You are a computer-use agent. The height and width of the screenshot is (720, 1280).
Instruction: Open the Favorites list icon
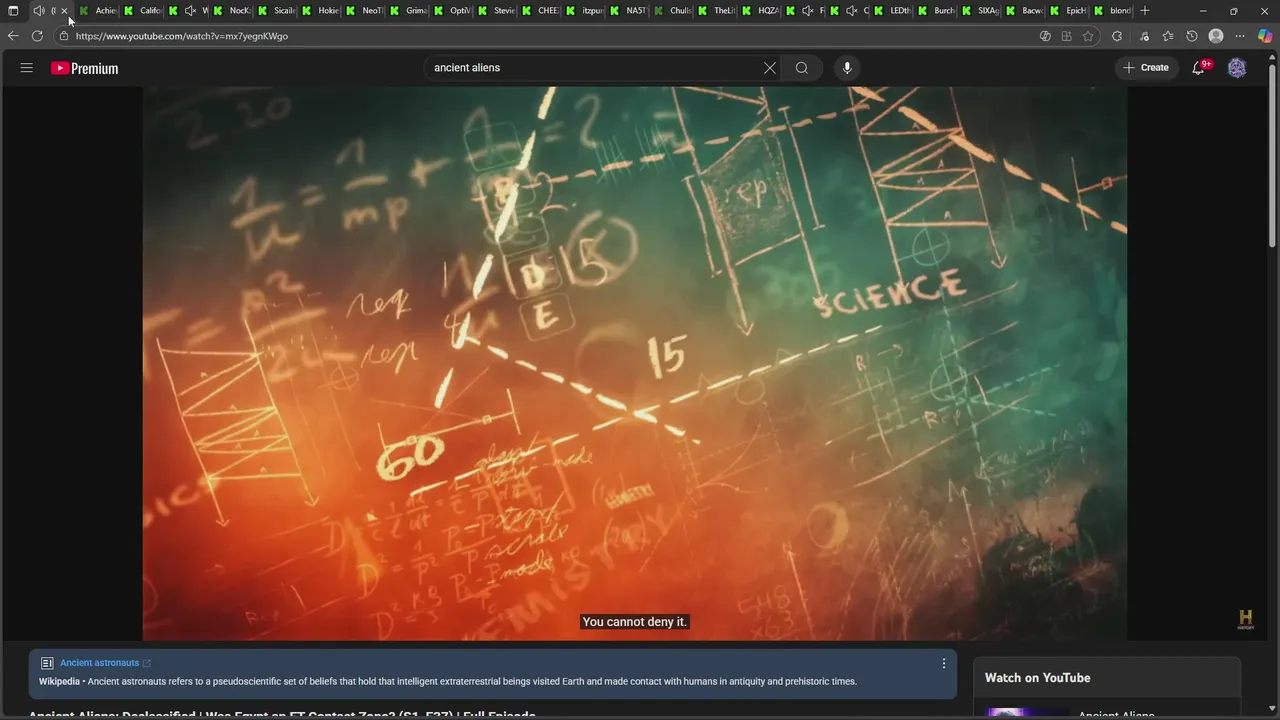coord(1168,36)
